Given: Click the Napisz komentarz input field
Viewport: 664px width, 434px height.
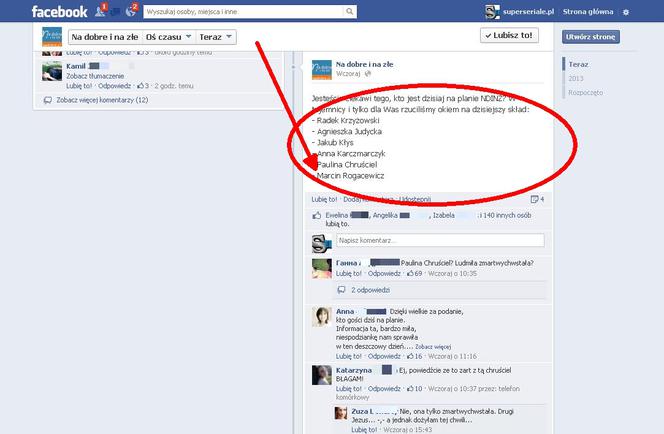Looking at the screenshot, I should tap(440, 240).
